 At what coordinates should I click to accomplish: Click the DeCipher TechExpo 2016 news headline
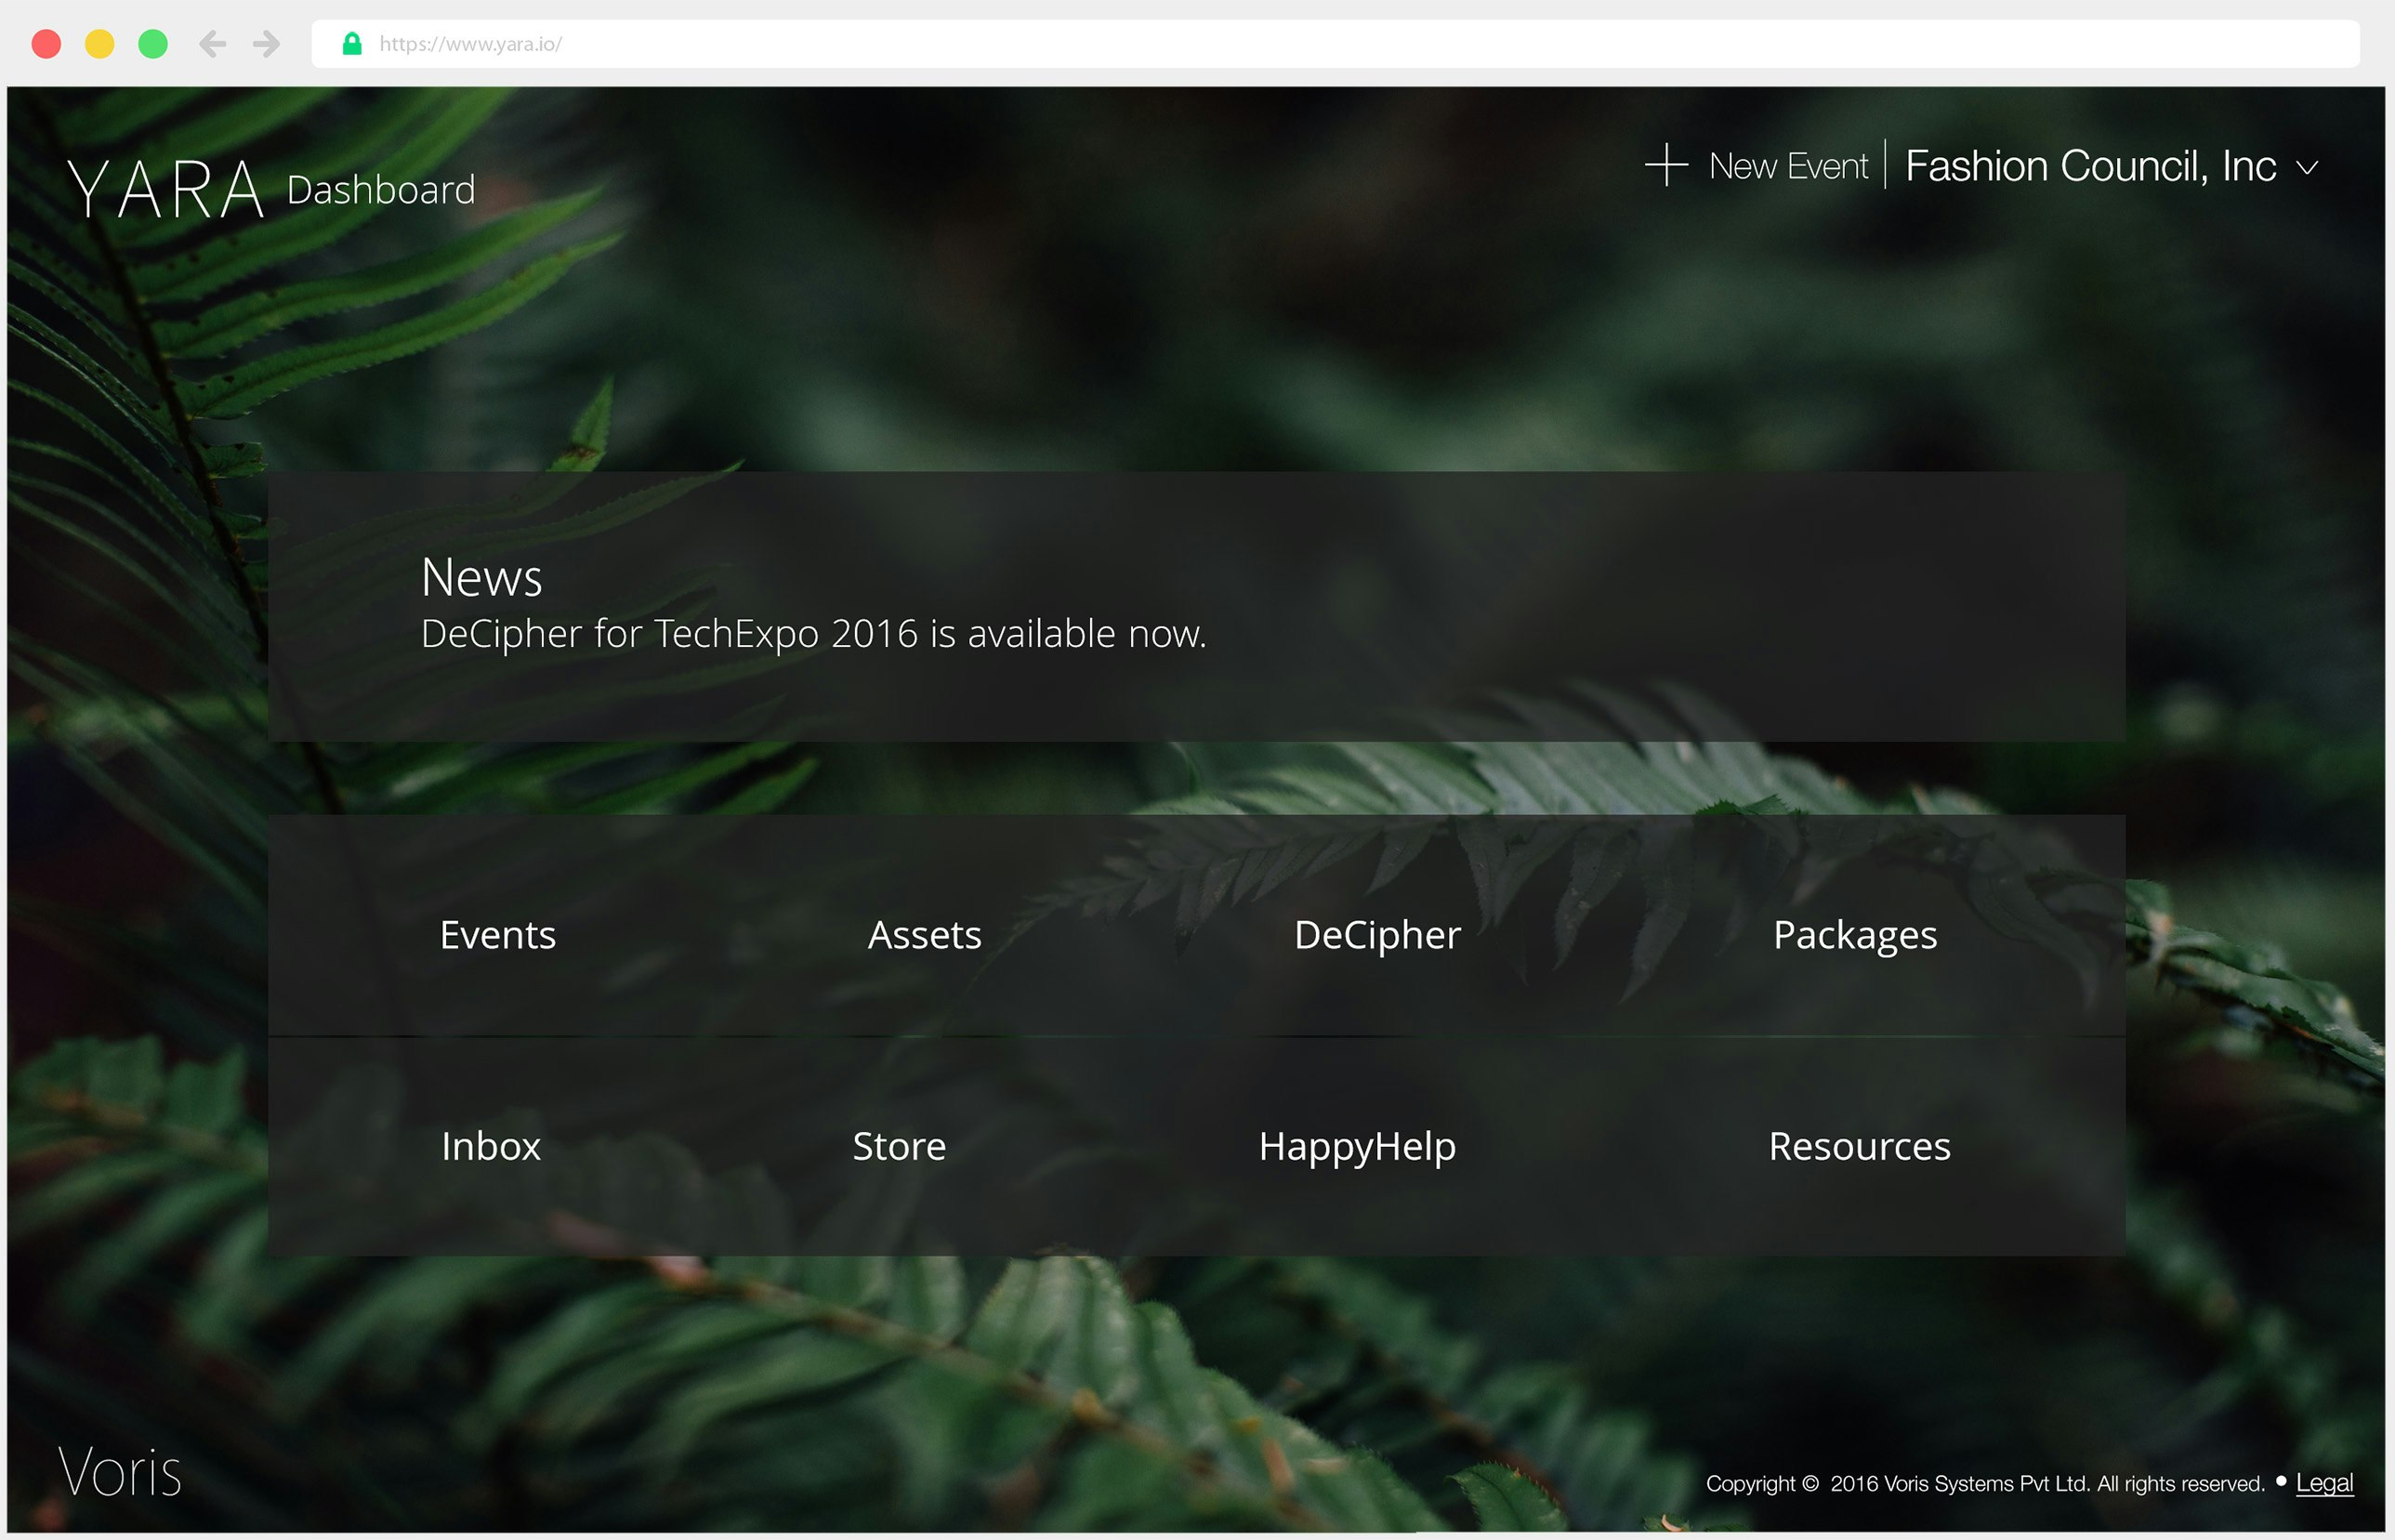813,634
